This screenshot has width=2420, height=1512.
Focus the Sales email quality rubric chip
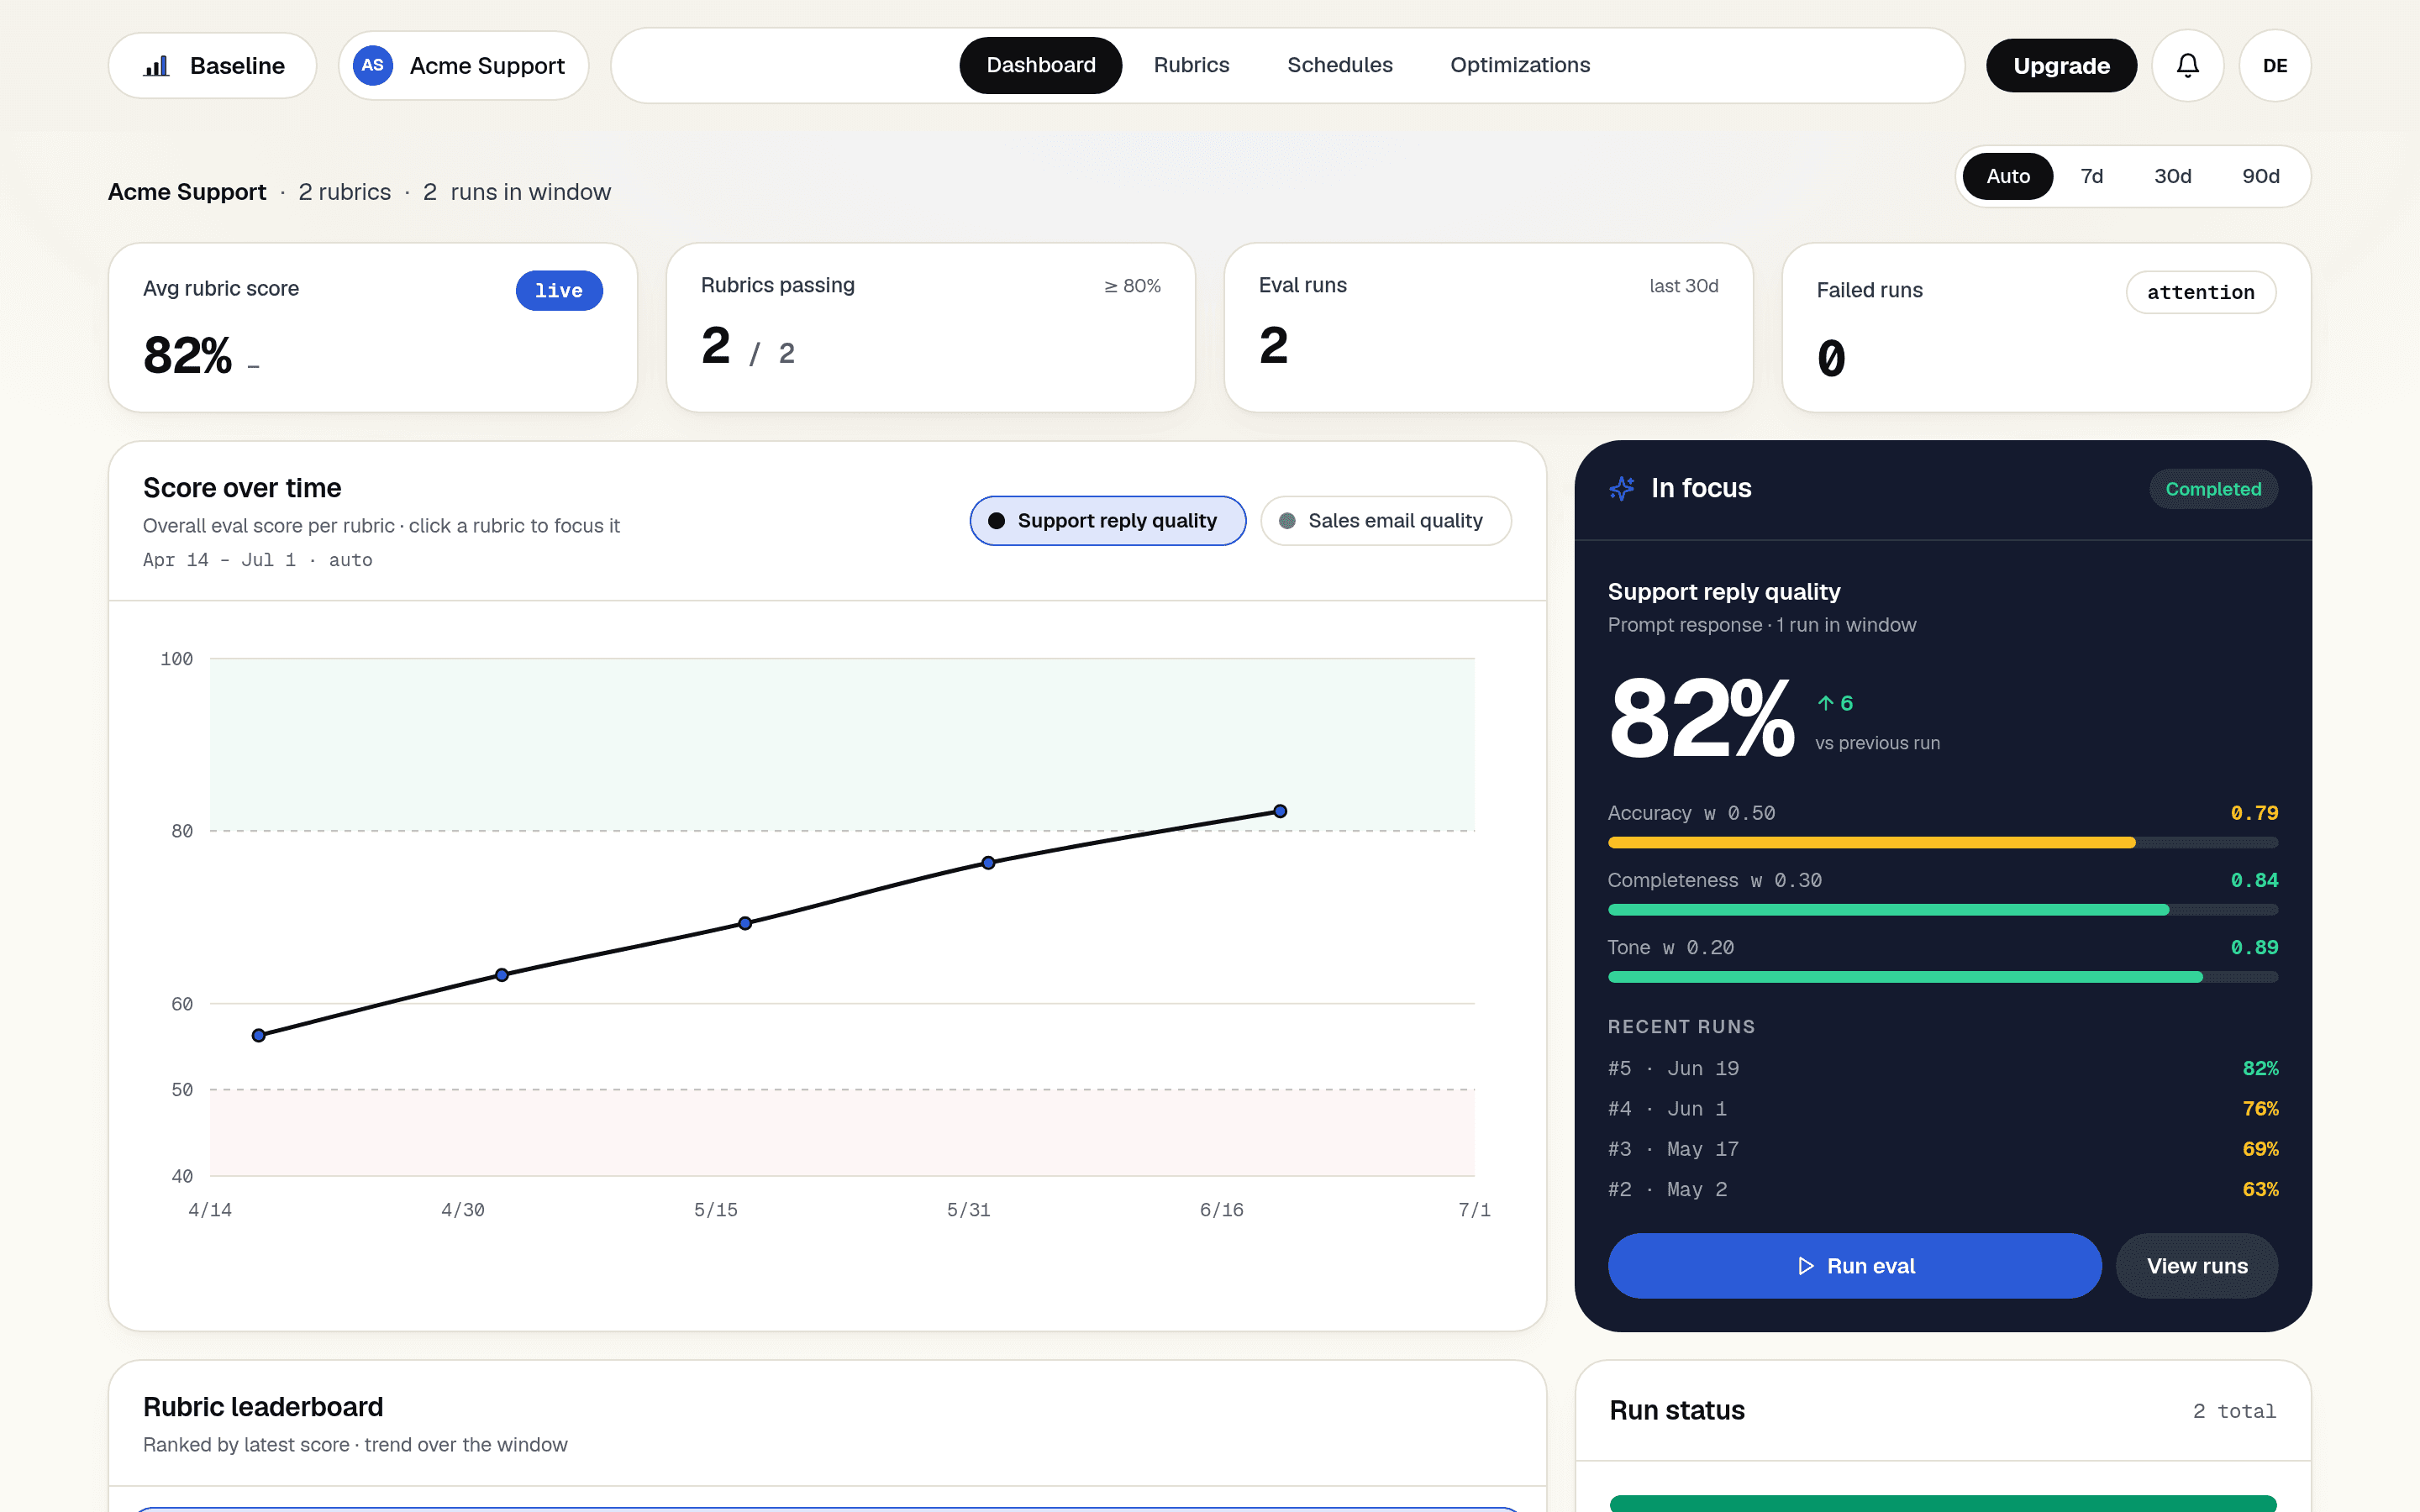tap(1386, 521)
